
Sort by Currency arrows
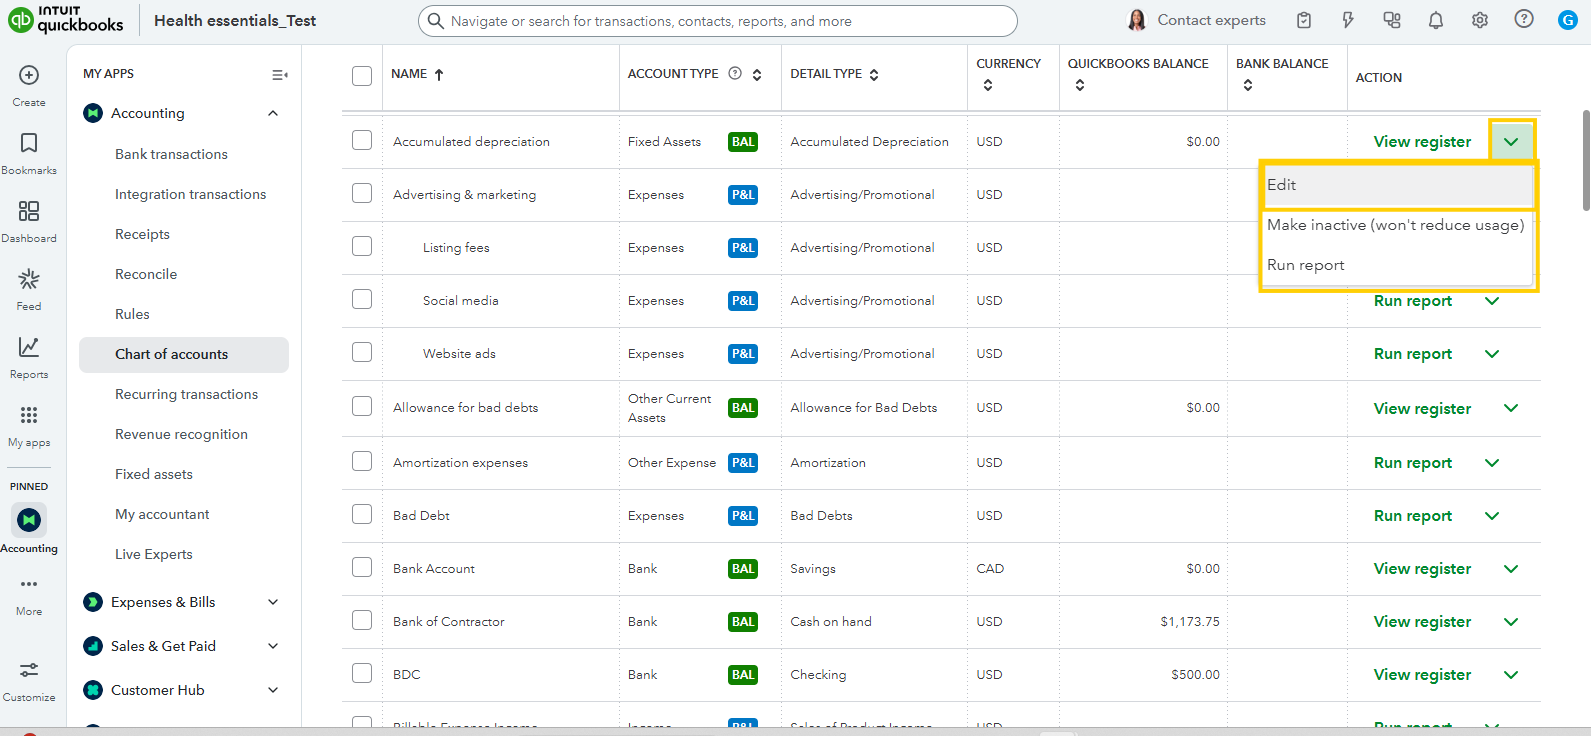click(988, 85)
